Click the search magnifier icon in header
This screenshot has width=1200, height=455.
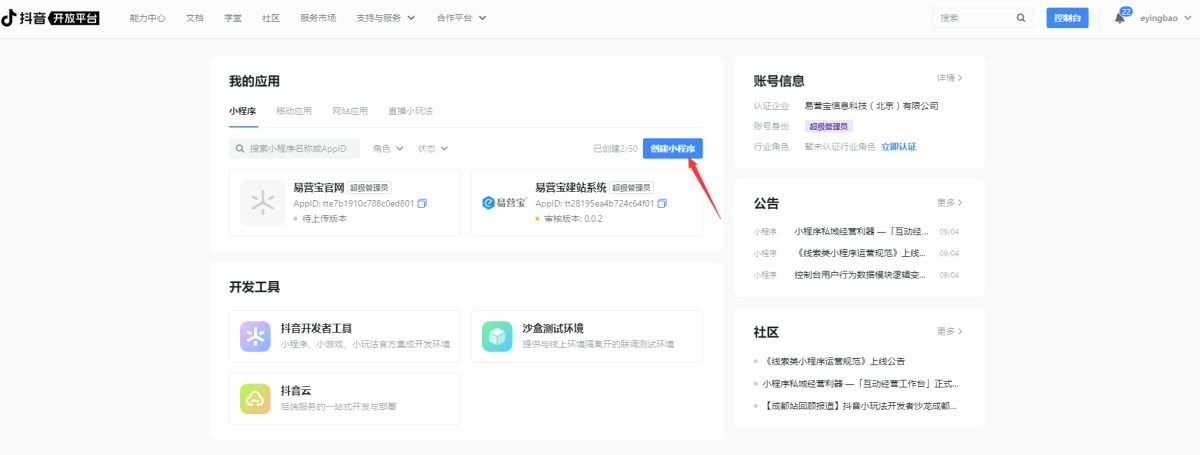pos(1021,17)
